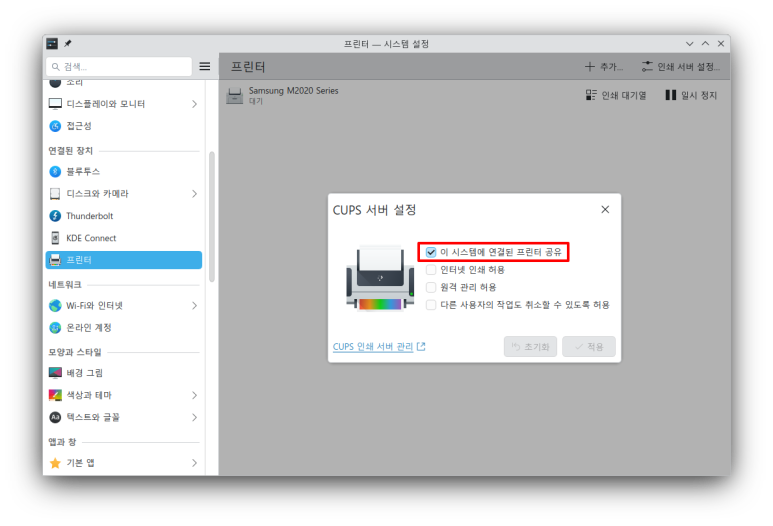Click the 적용 apply button

(x=589, y=347)
